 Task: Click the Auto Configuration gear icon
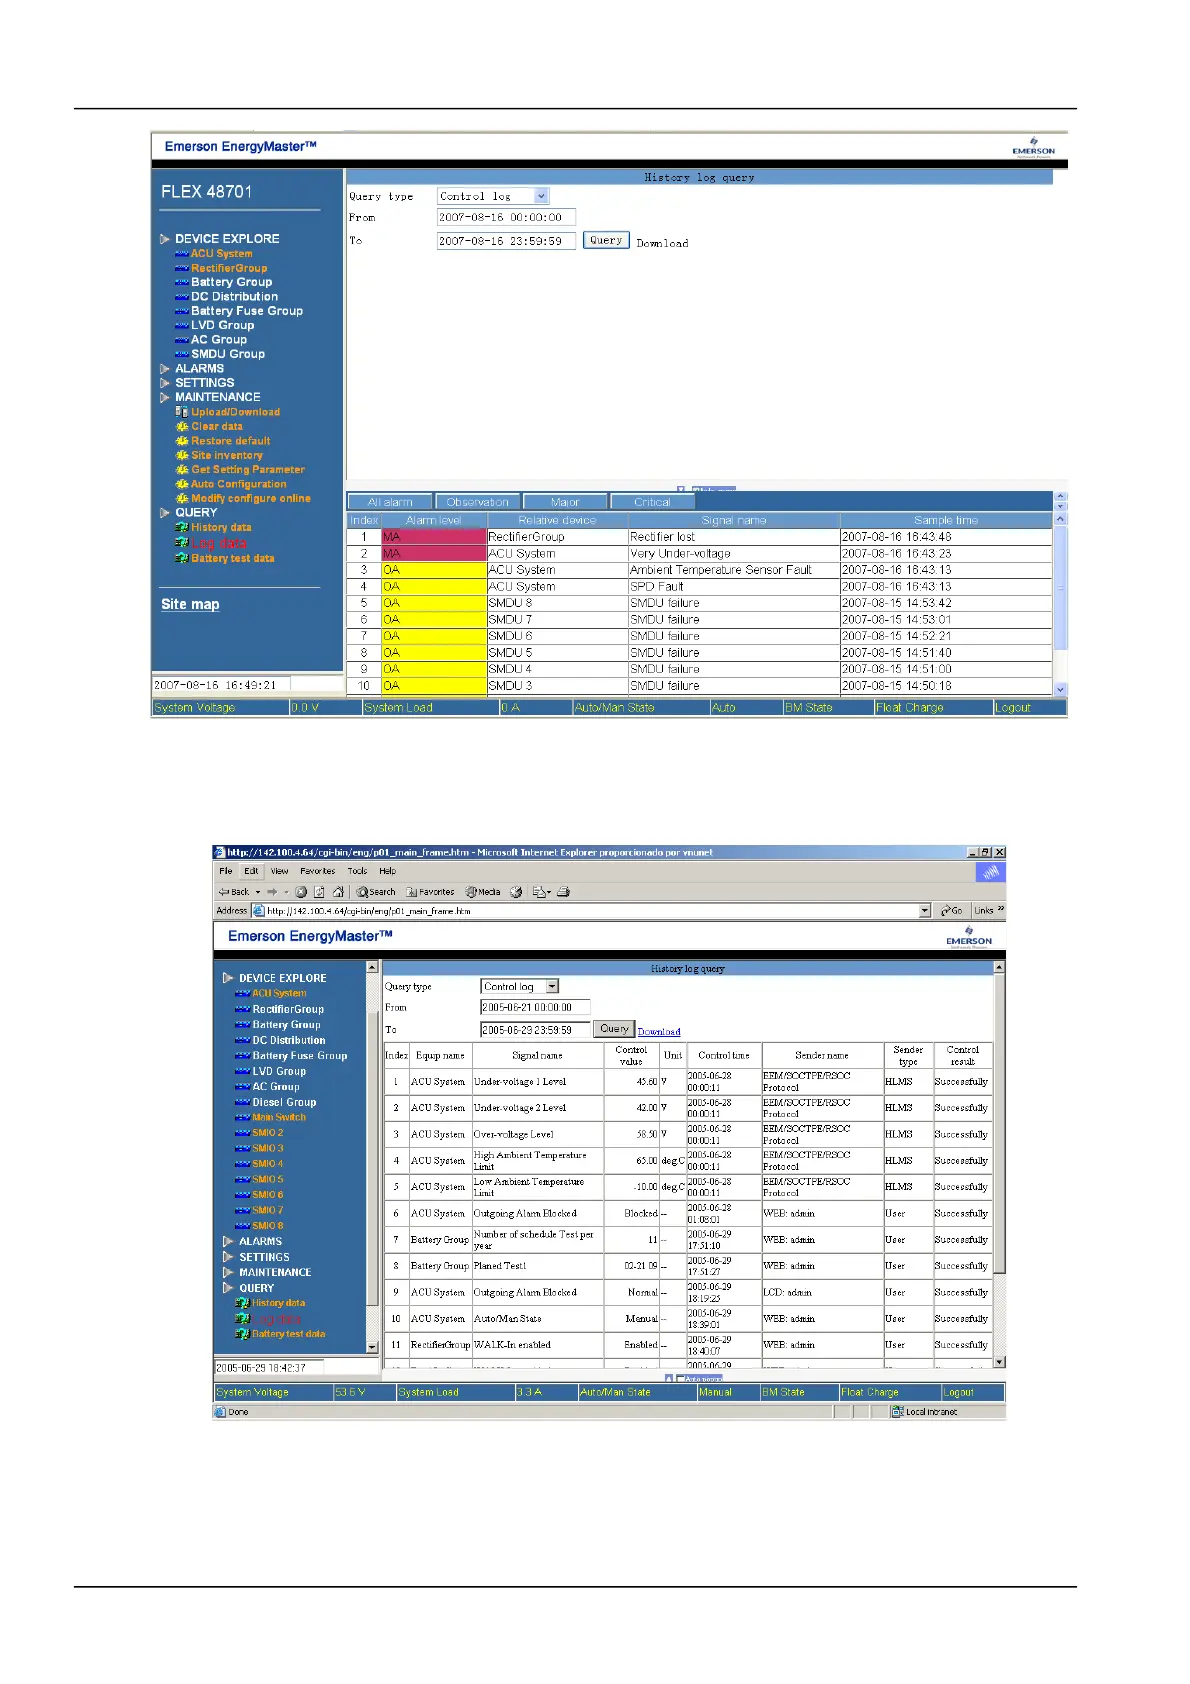tap(182, 484)
